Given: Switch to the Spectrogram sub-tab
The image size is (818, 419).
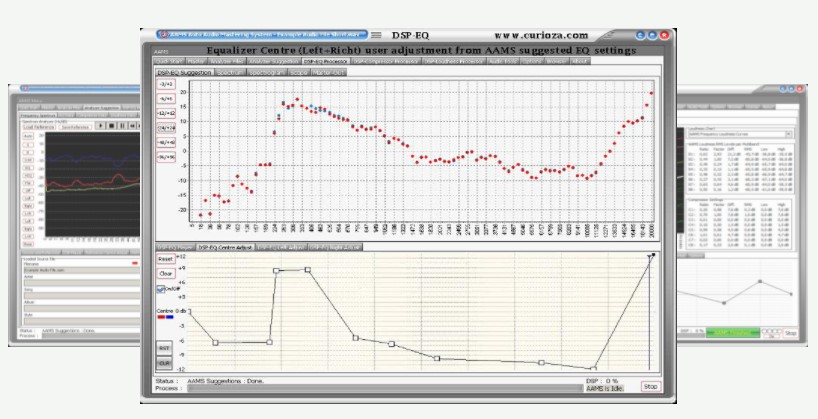Looking at the screenshot, I should coord(266,73).
